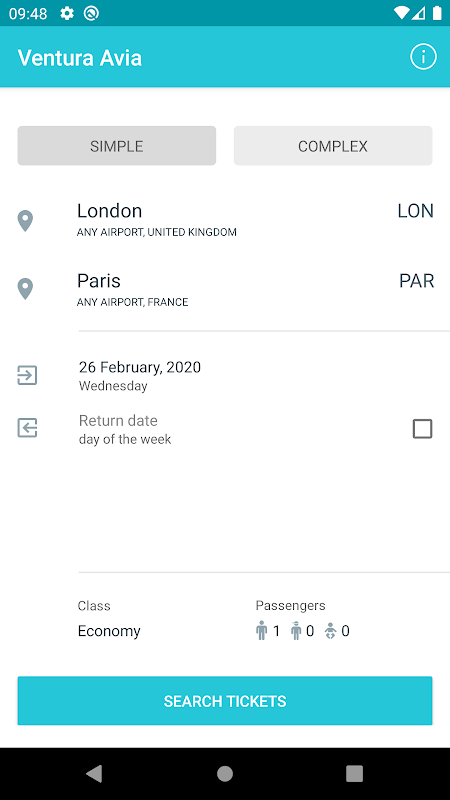Tap the departure date arrow icon
Screen dimensions: 450x800
point(27,375)
